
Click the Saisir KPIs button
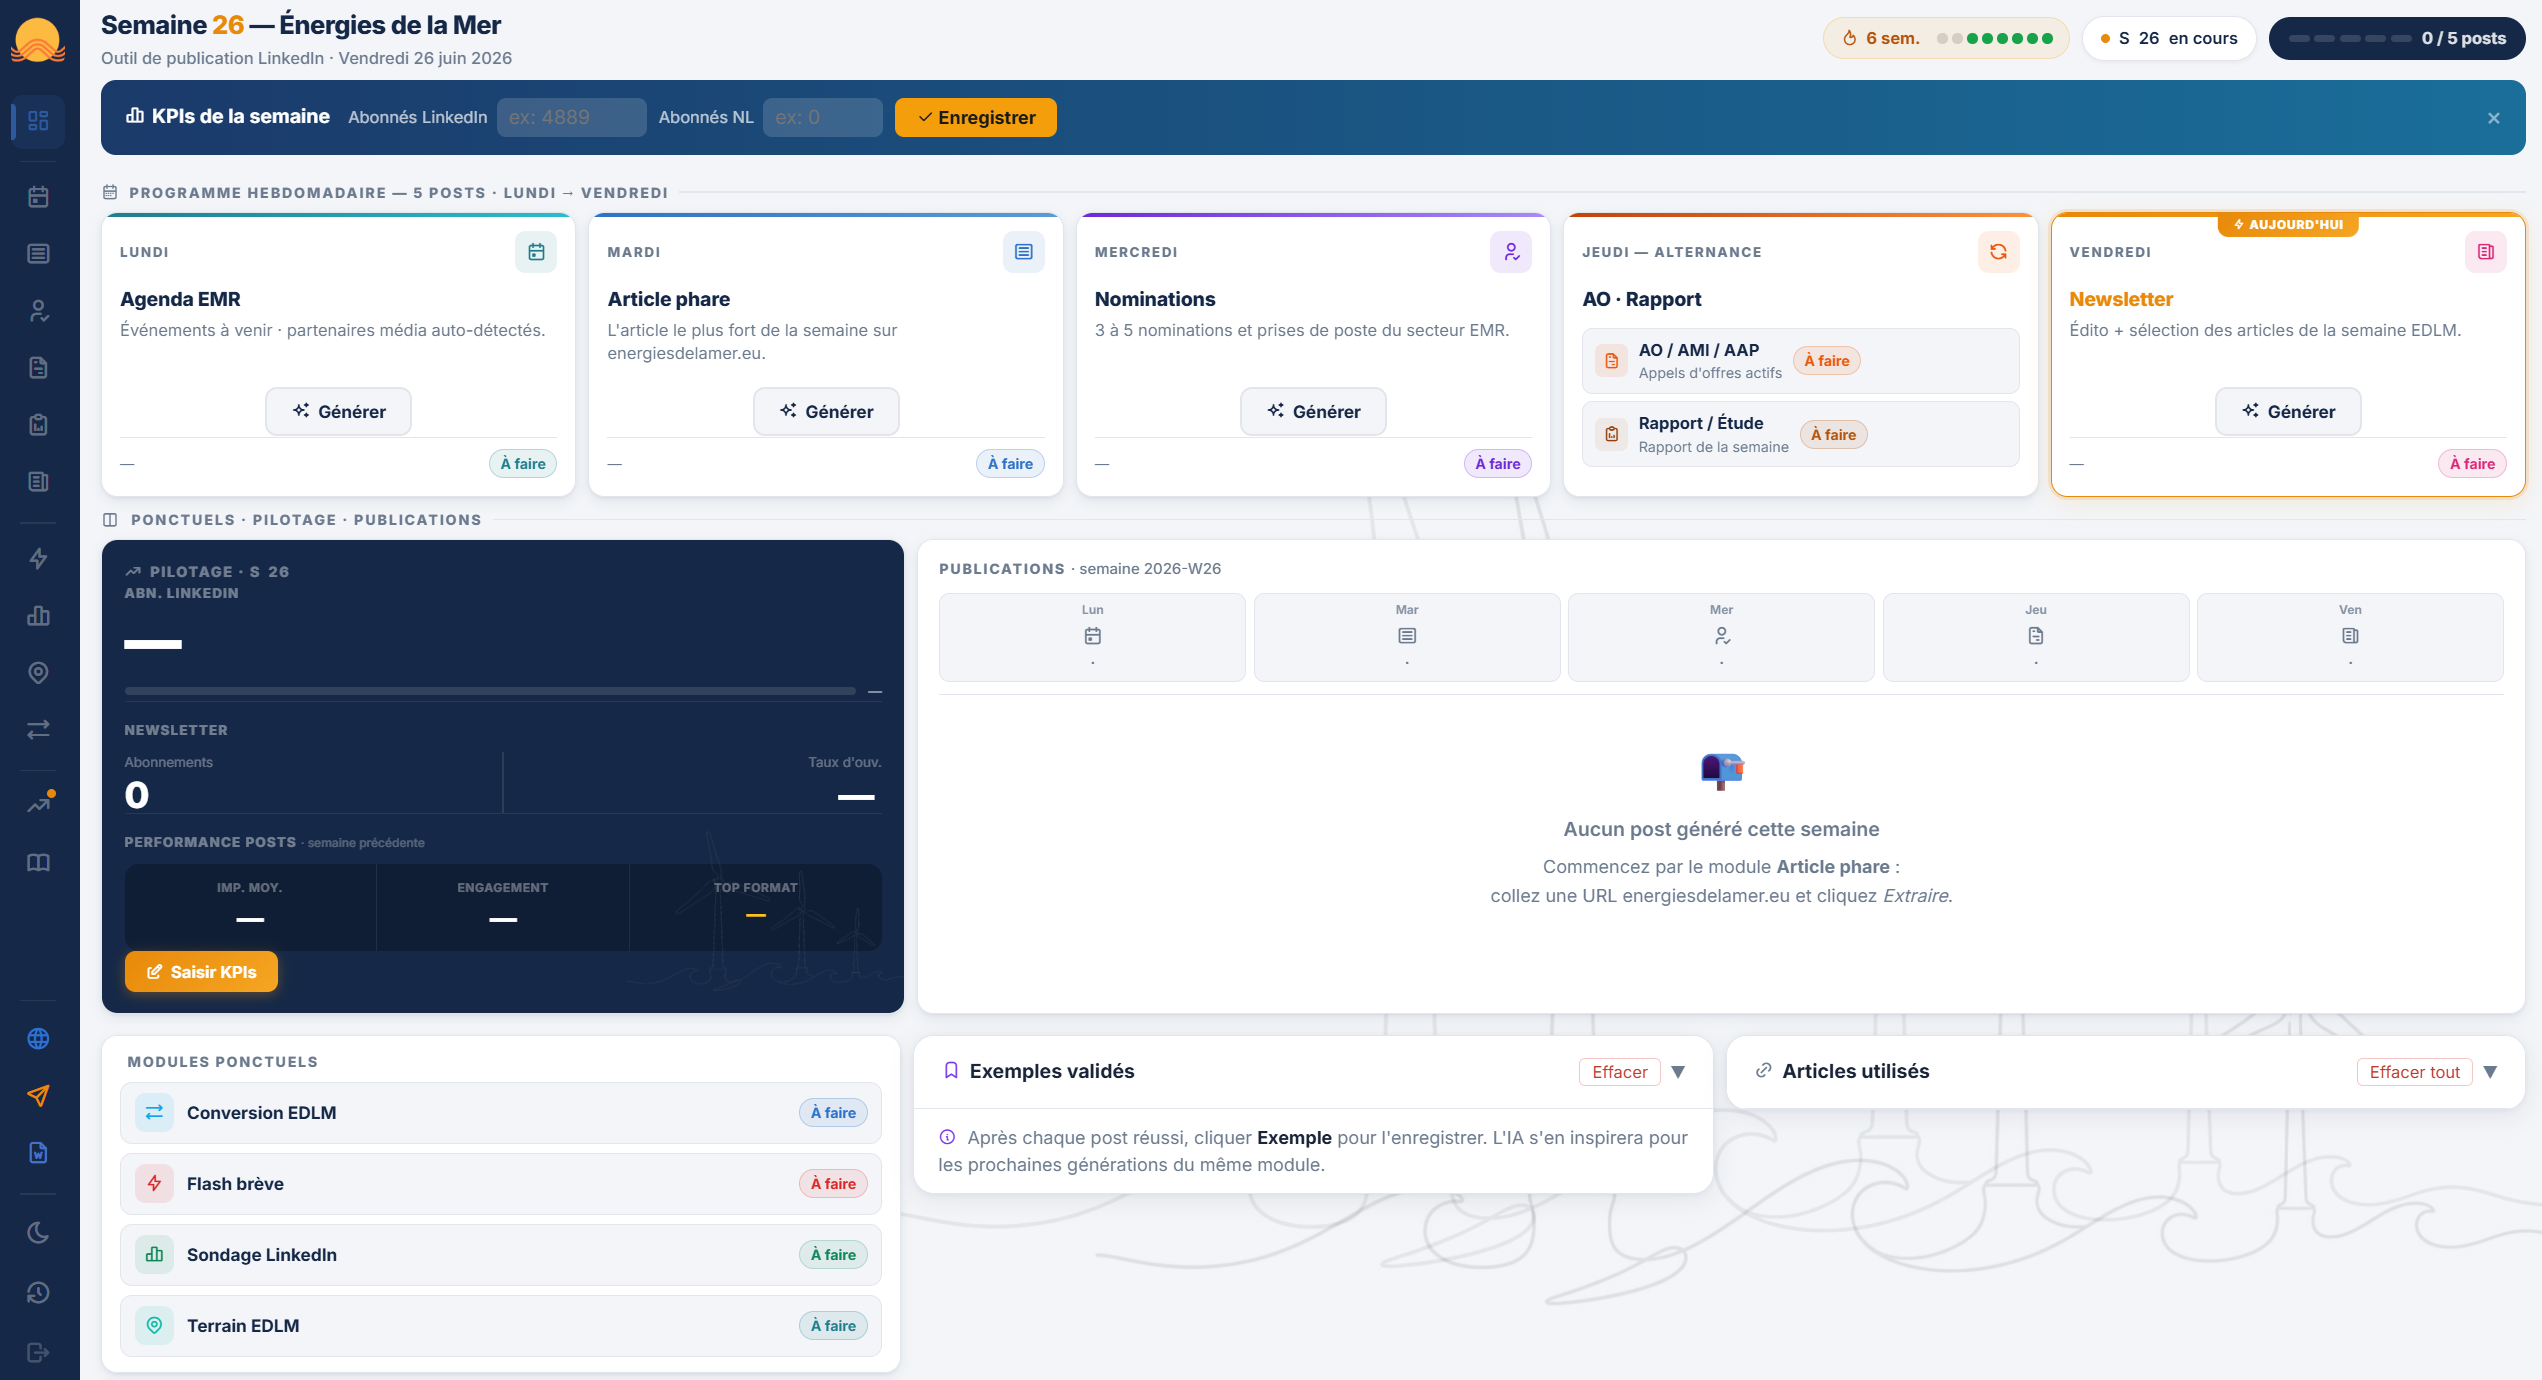(201, 972)
